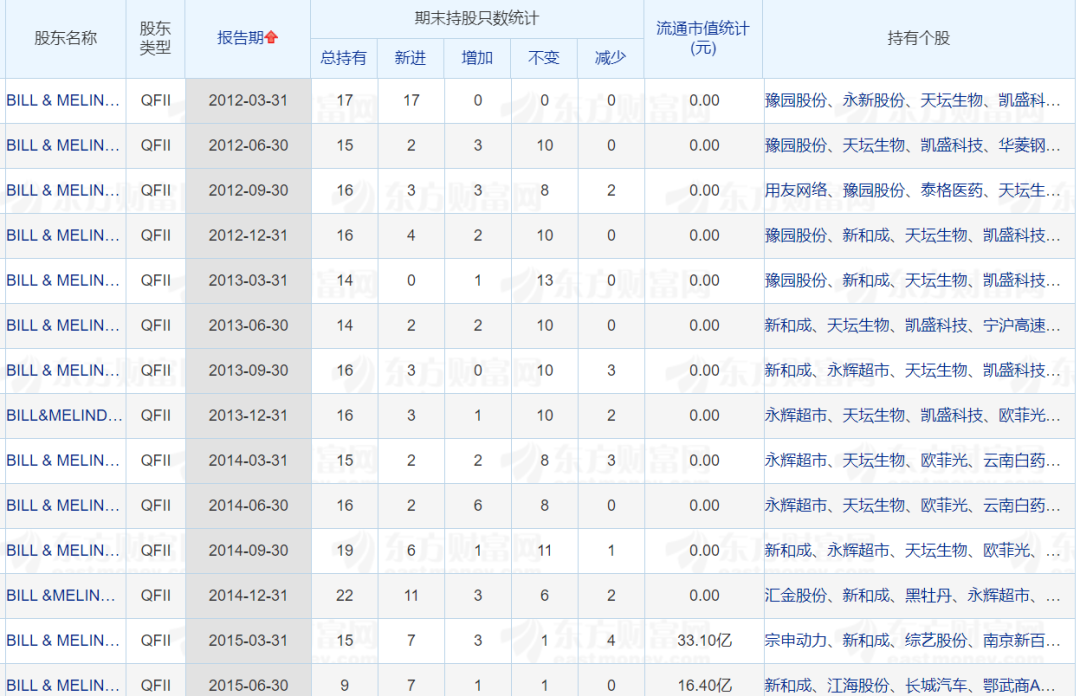1080x696 pixels.
Task: Sort by 报告期 column header
Action: (240, 38)
